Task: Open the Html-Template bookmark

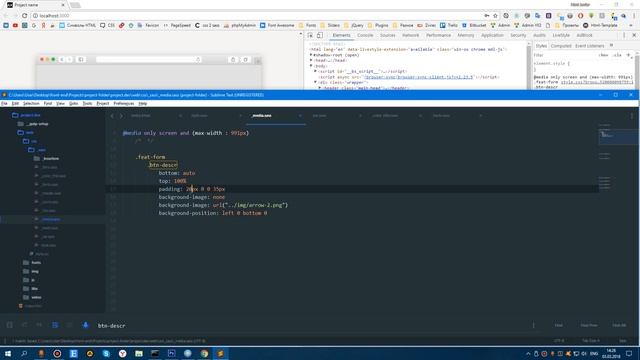Action: pyautogui.click(x=600, y=25)
